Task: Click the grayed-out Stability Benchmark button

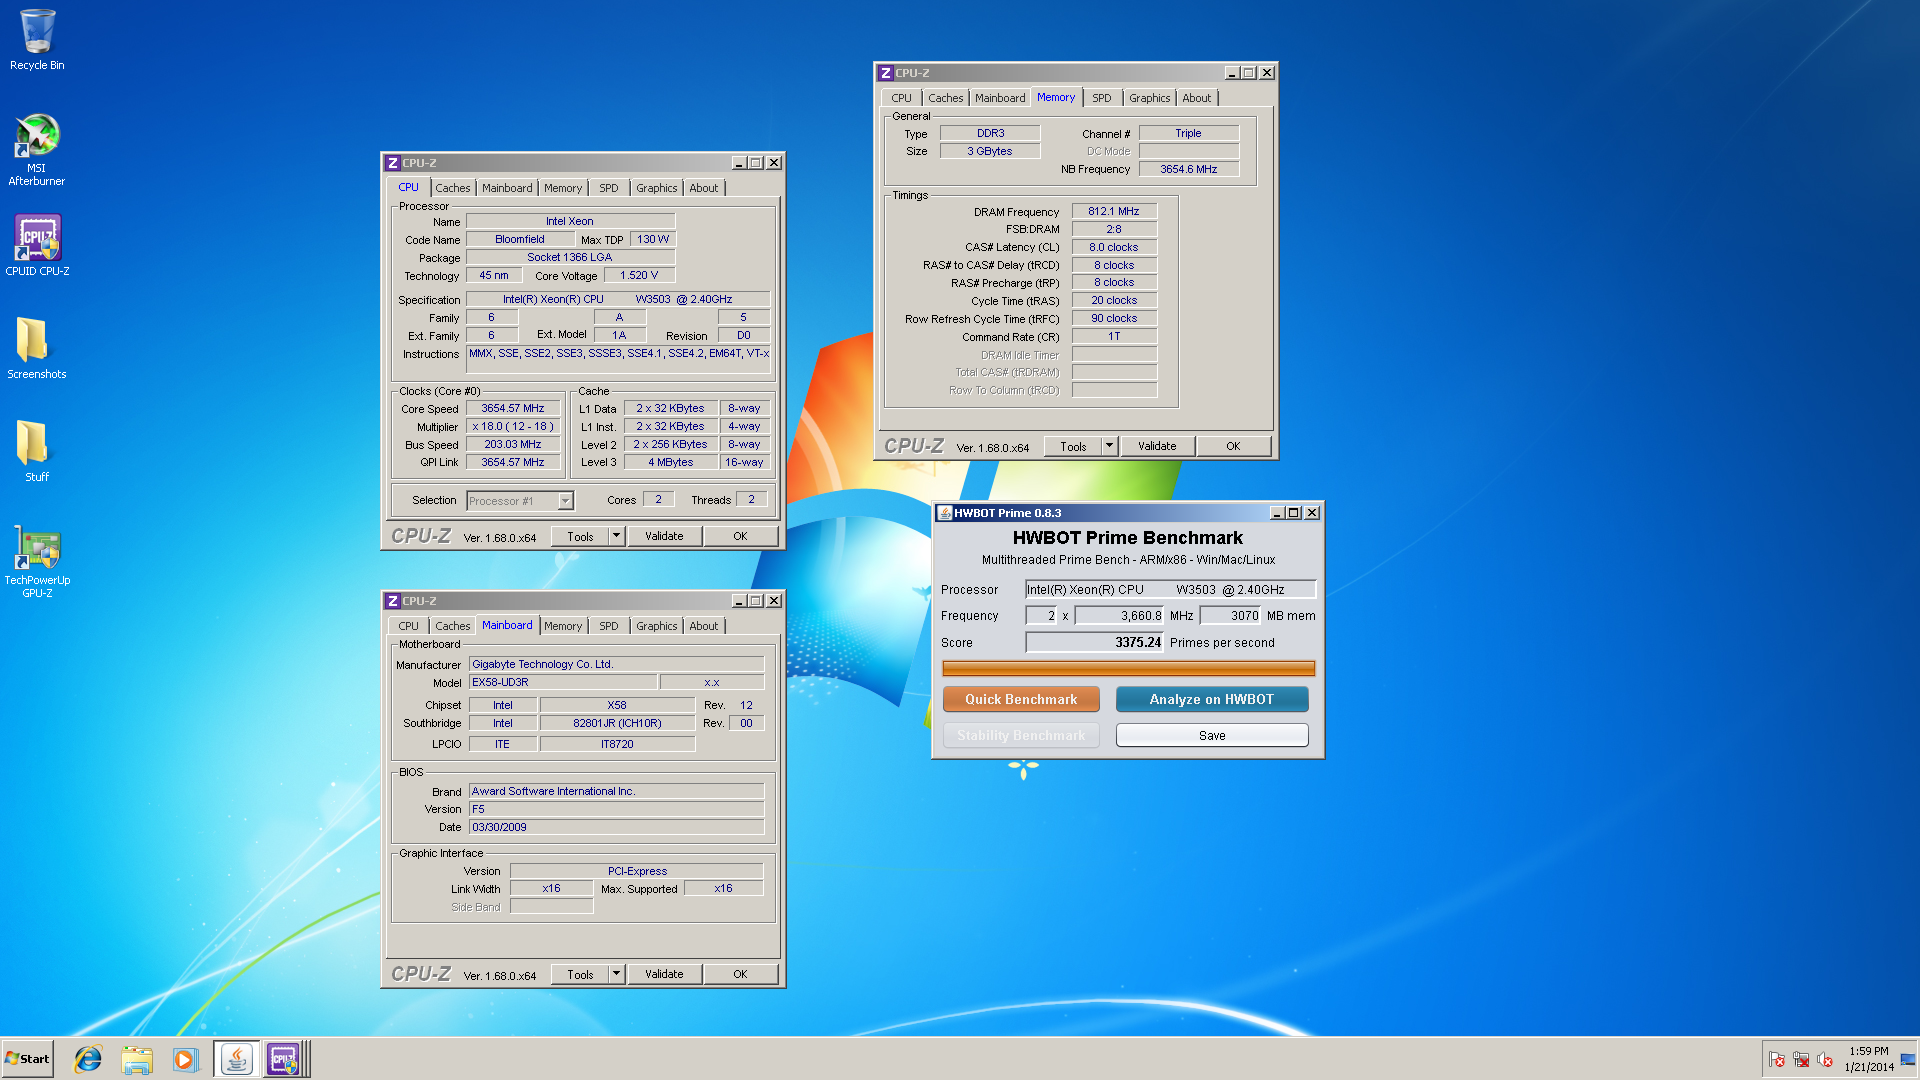Action: point(1021,735)
